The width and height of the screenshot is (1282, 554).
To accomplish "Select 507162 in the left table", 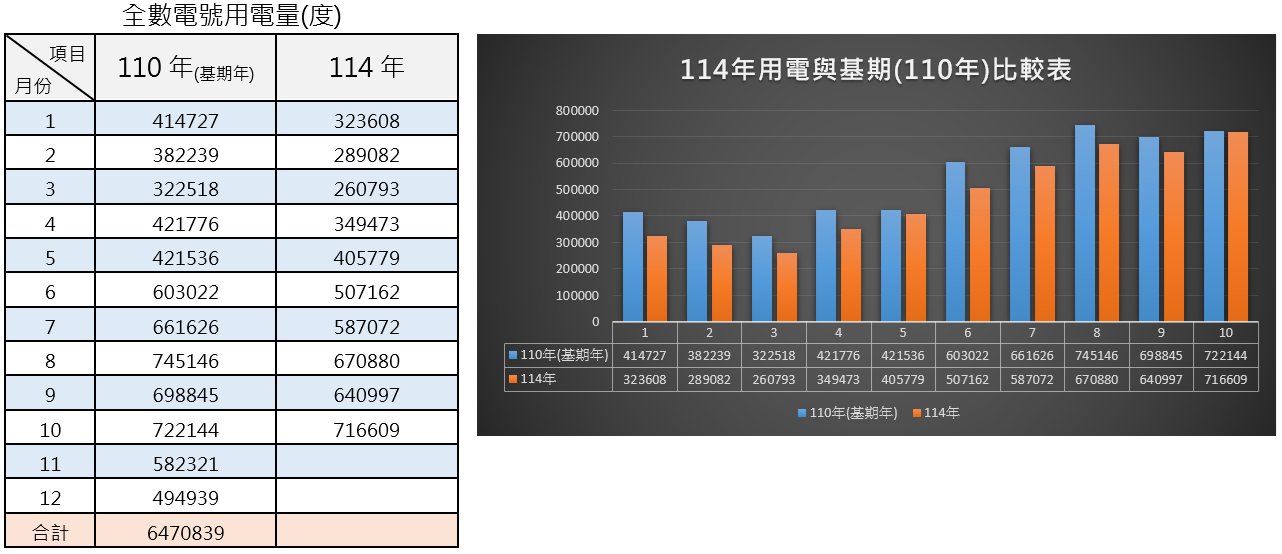I will pyautogui.click(x=367, y=293).
